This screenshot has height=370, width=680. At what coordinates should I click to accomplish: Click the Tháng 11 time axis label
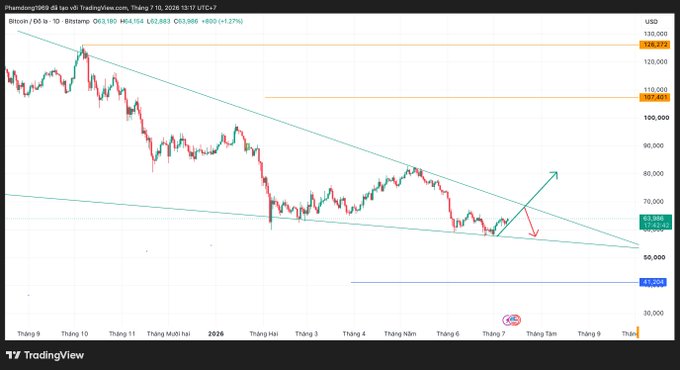pos(122,334)
